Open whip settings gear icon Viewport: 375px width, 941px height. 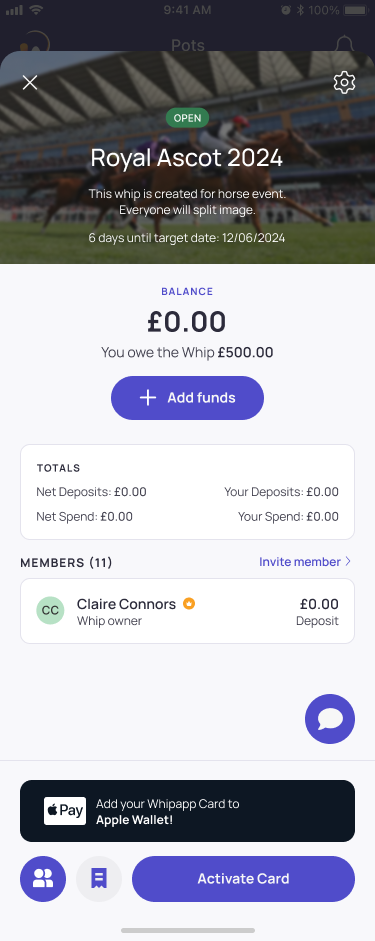pyautogui.click(x=344, y=83)
